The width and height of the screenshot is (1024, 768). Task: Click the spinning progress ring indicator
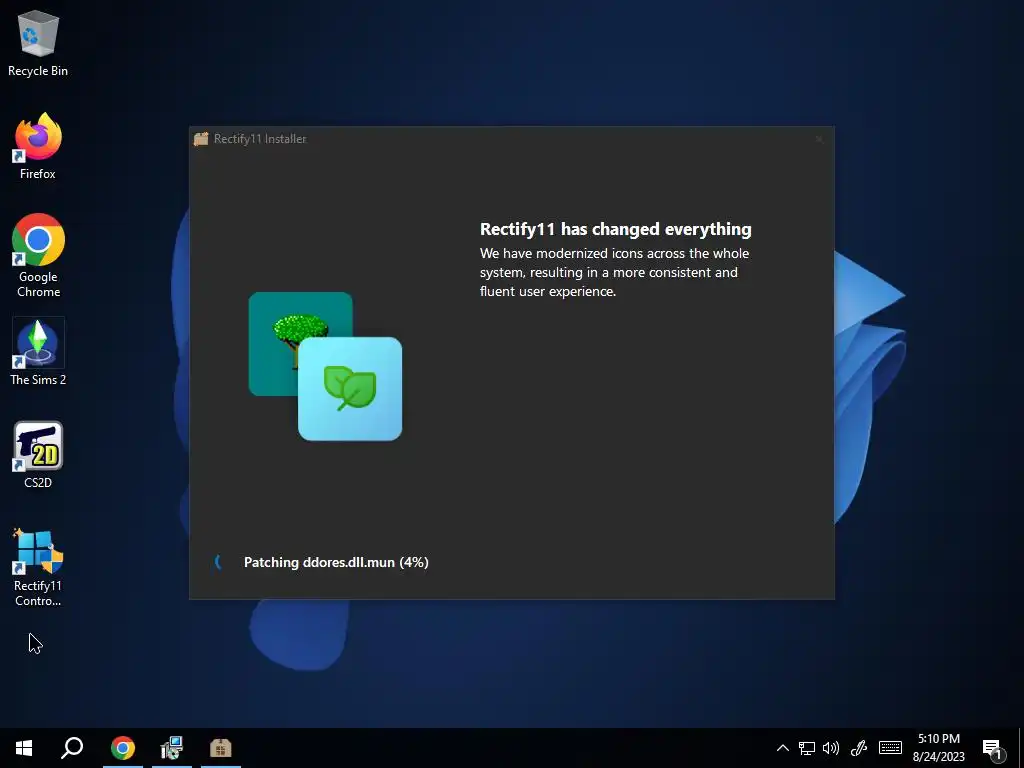point(219,562)
